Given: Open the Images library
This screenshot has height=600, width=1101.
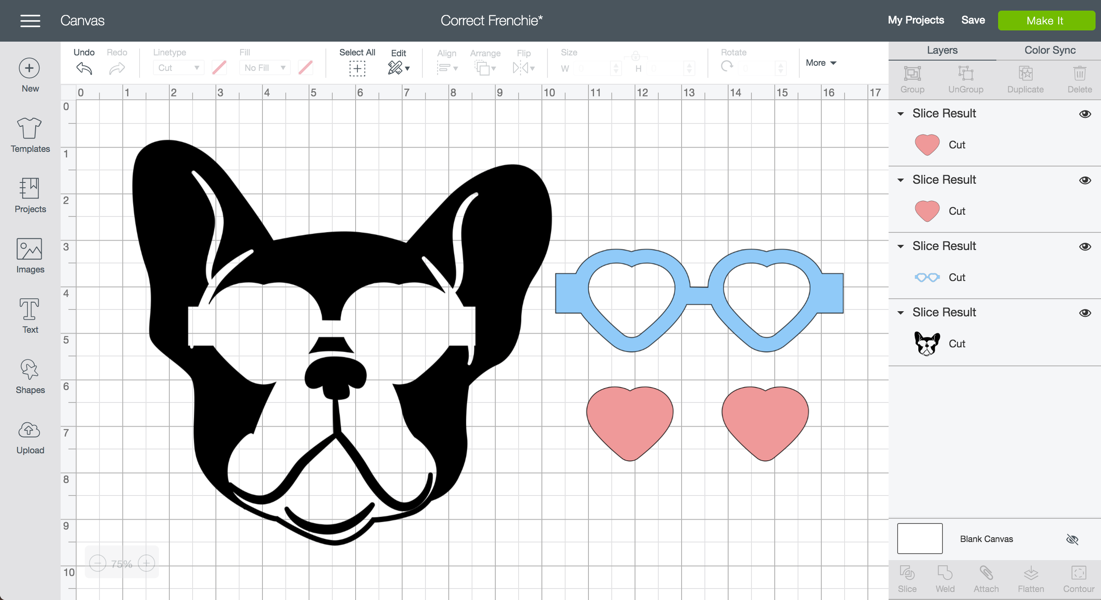Looking at the screenshot, I should (30, 255).
